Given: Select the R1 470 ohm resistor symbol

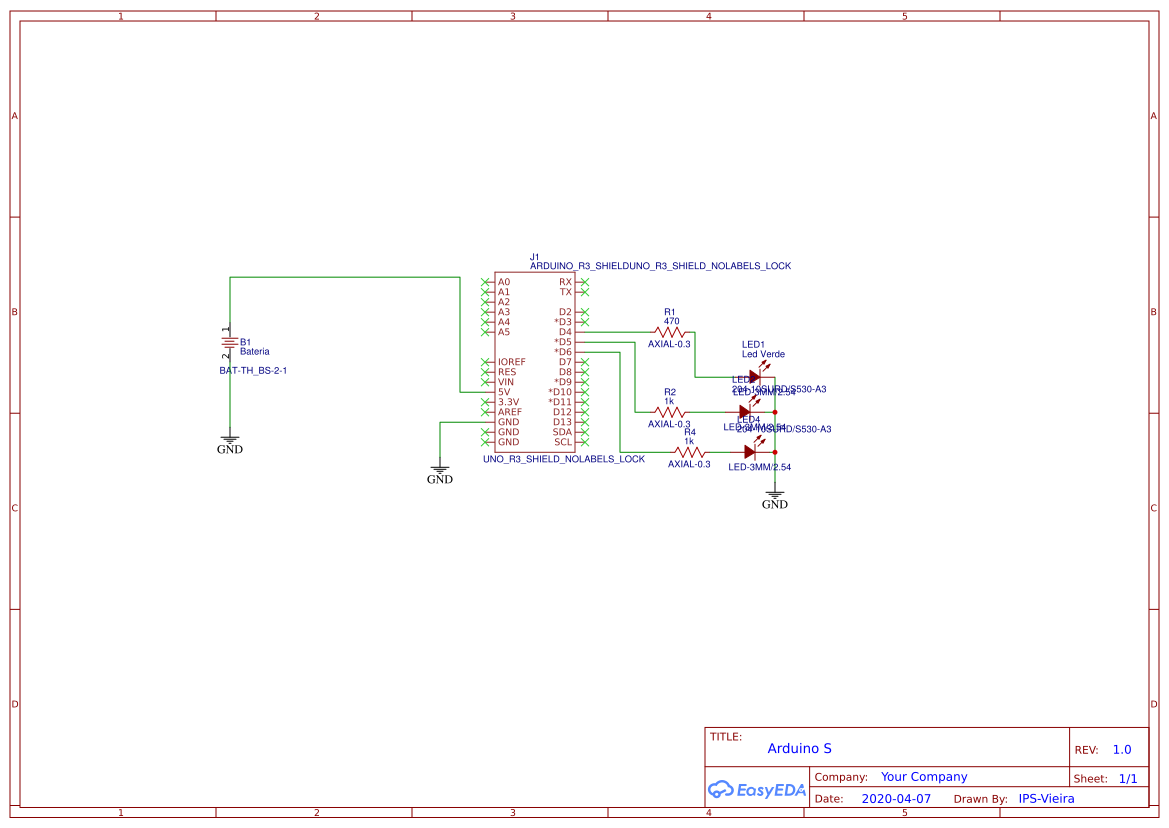Looking at the screenshot, I should coord(669,332).
